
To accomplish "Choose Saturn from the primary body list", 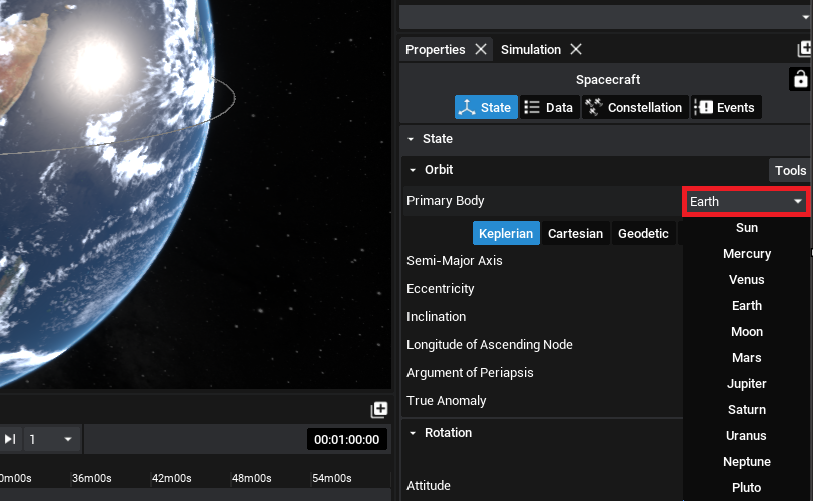I will pos(747,409).
